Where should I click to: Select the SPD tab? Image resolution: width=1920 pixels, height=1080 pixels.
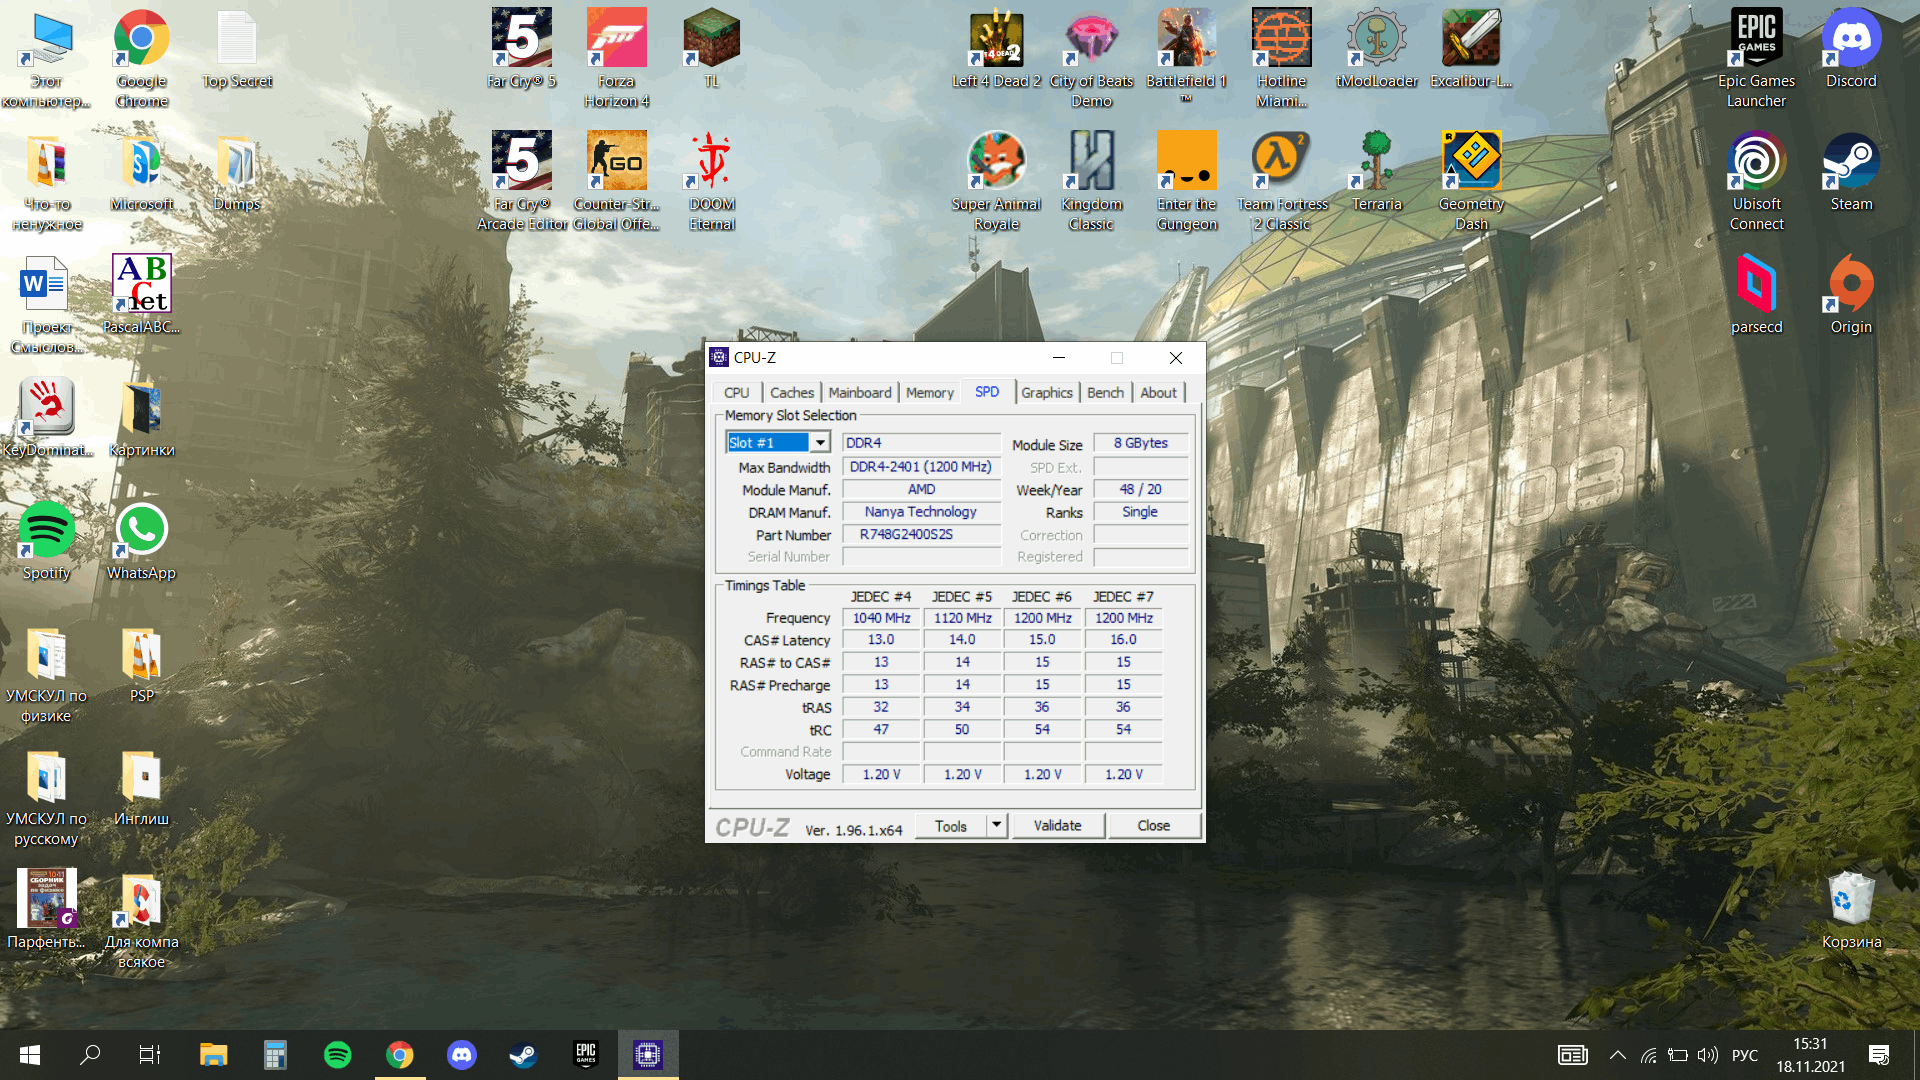coord(987,392)
